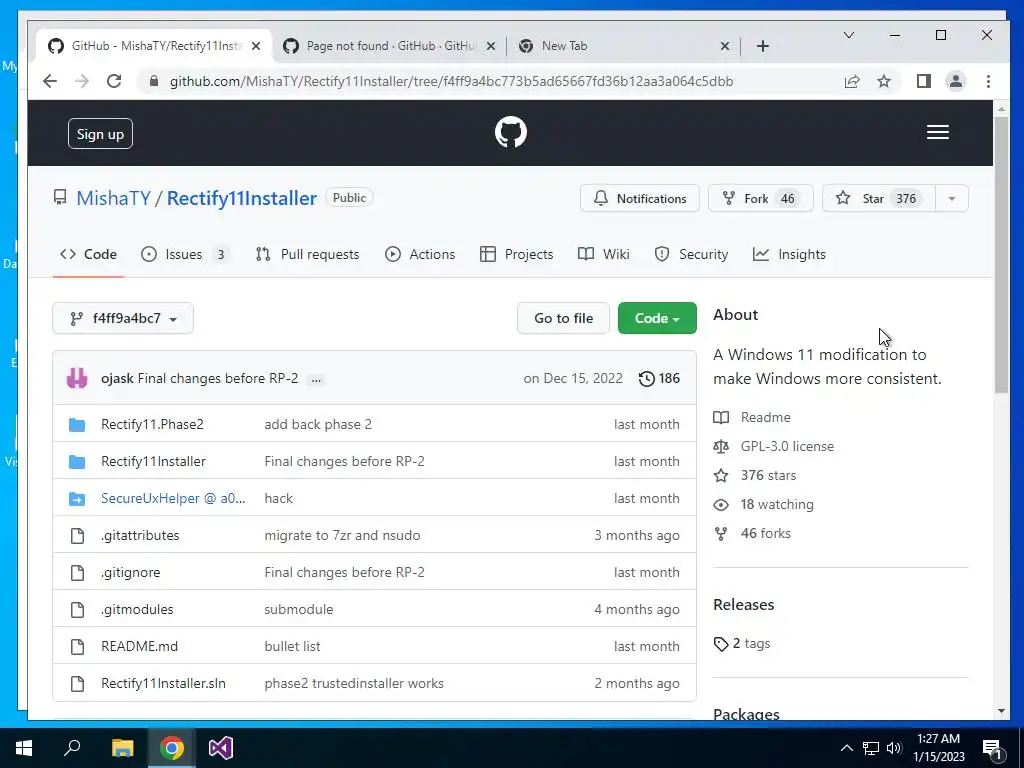Click the Chrome back arrow
The image size is (1024, 768).
50,81
